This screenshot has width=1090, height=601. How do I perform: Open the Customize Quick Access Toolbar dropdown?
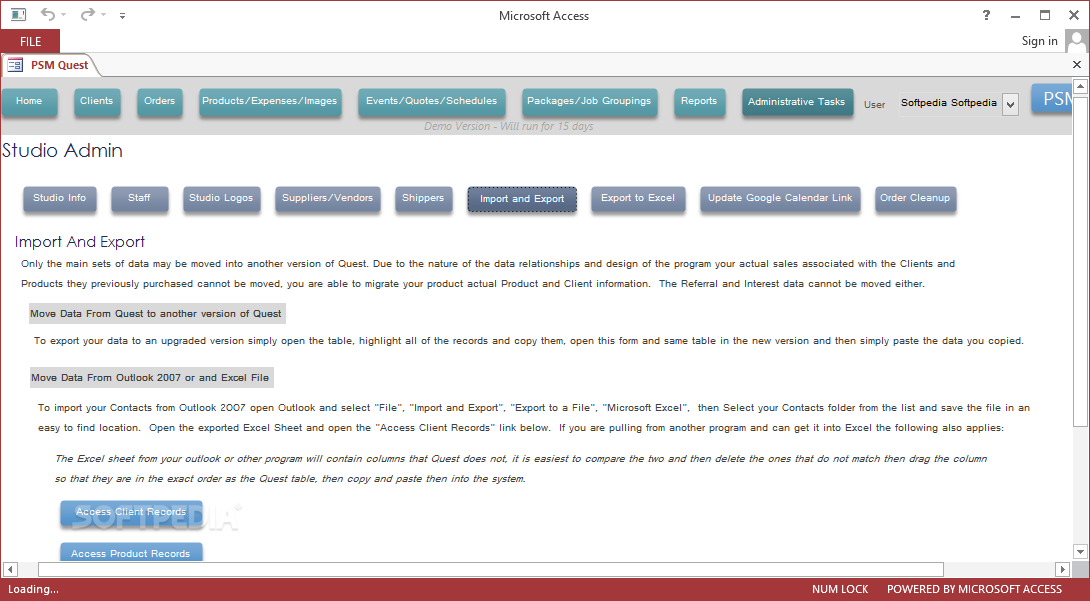122,15
